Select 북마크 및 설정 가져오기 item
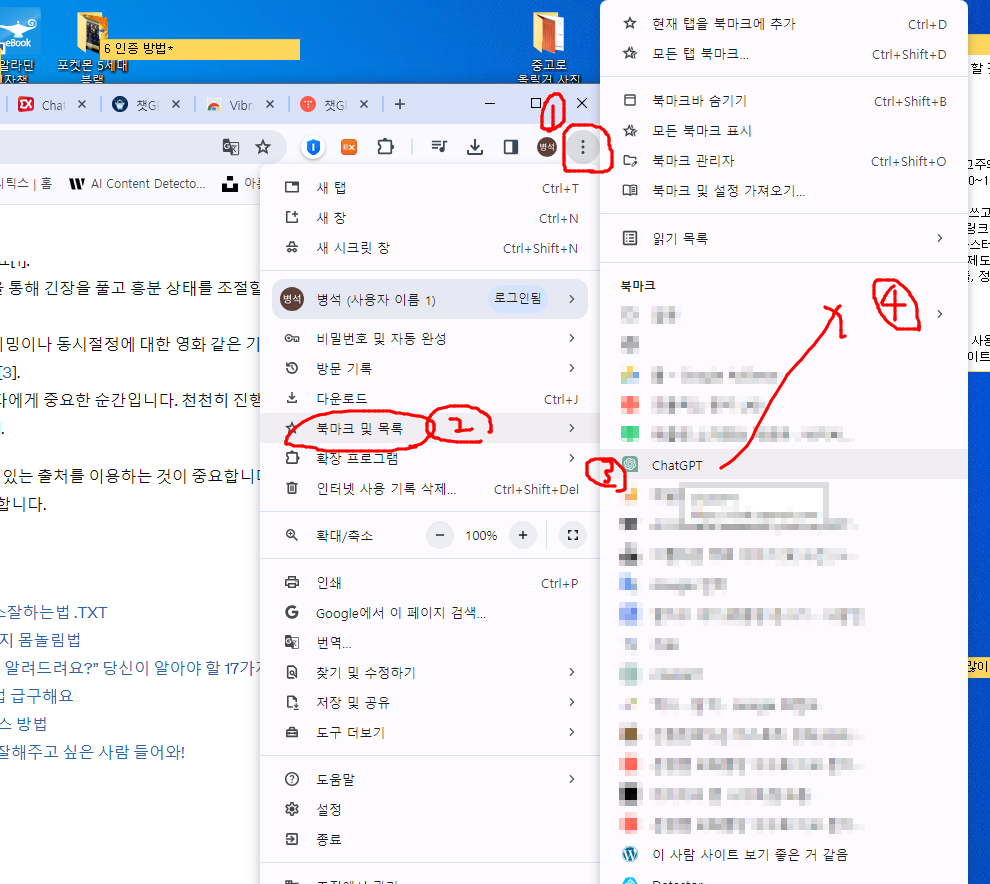This screenshot has width=990, height=884. click(x=784, y=190)
